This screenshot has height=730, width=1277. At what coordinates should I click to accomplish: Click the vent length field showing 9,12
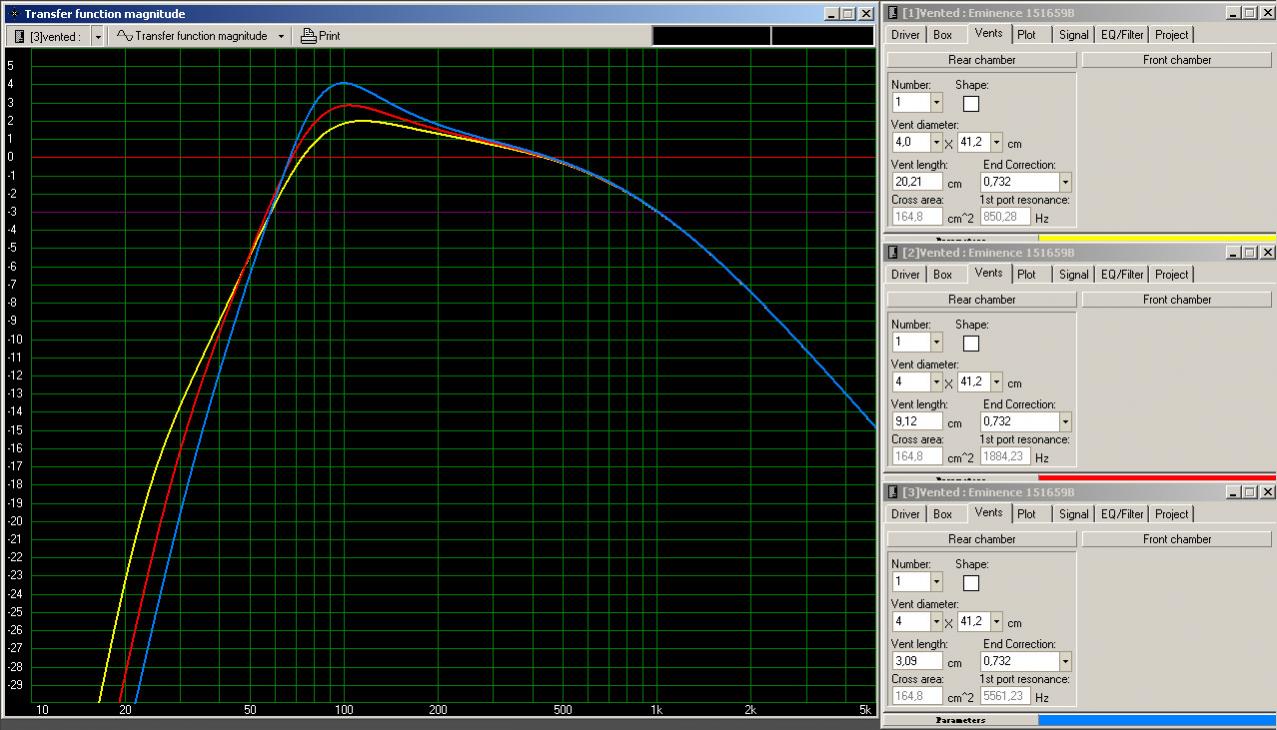(917, 422)
